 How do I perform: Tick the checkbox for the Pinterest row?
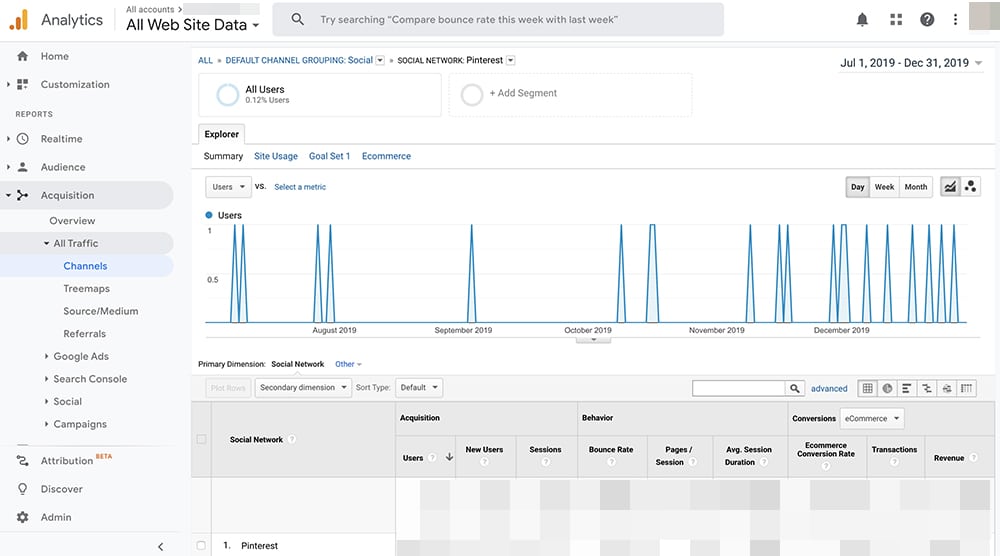coord(202,546)
